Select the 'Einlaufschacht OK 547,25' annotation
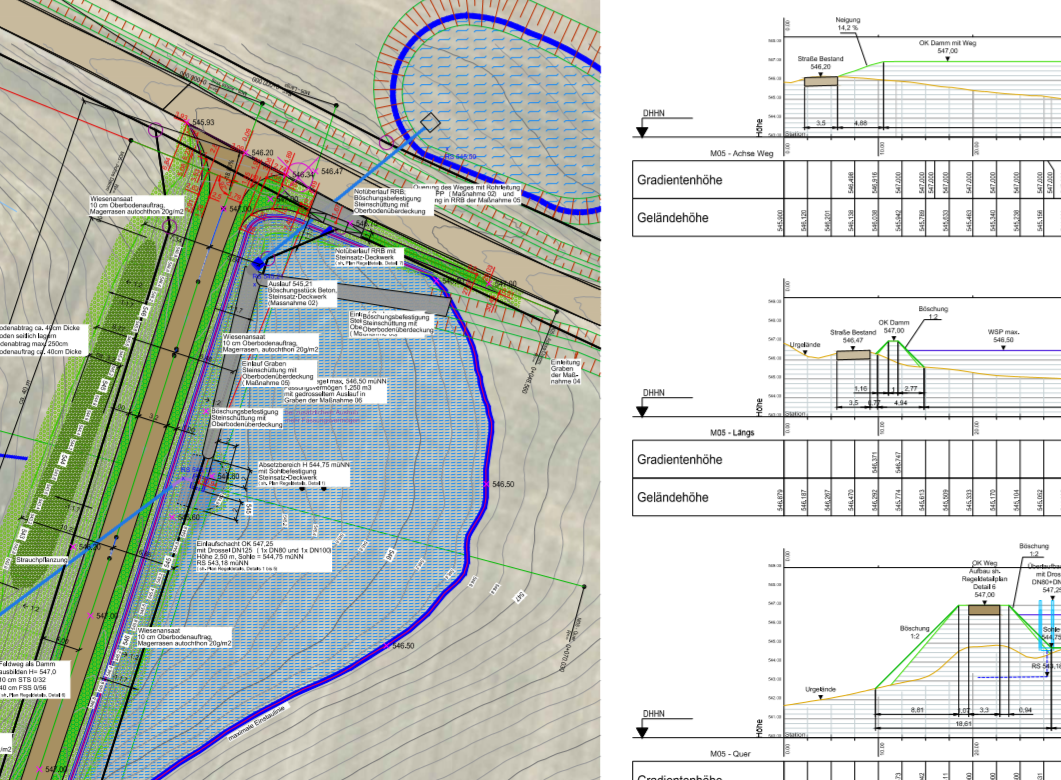1061x780 pixels. (264, 556)
